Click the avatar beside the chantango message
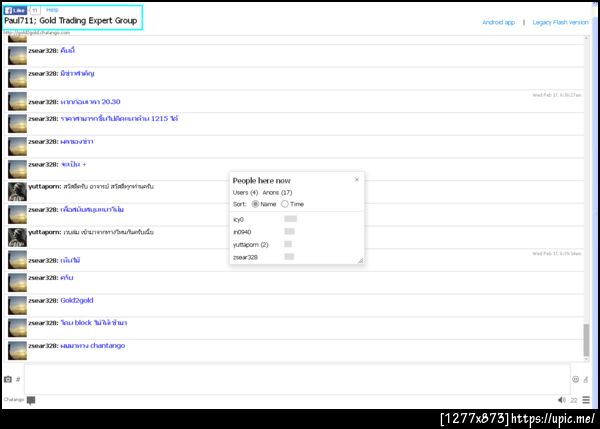600x429 pixels. (17, 351)
